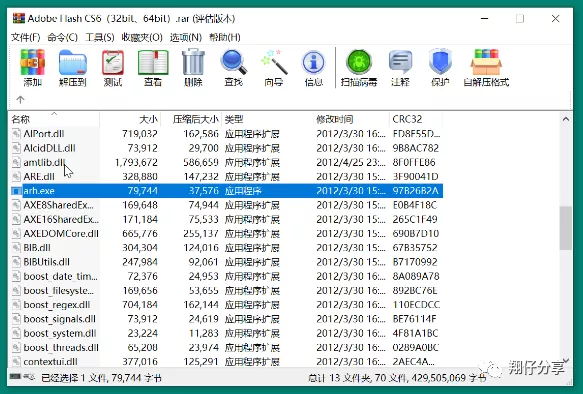The width and height of the screenshot is (583, 394).
Task: Click the 自解压格式 (SFX) box icon
Action: click(486, 62)
